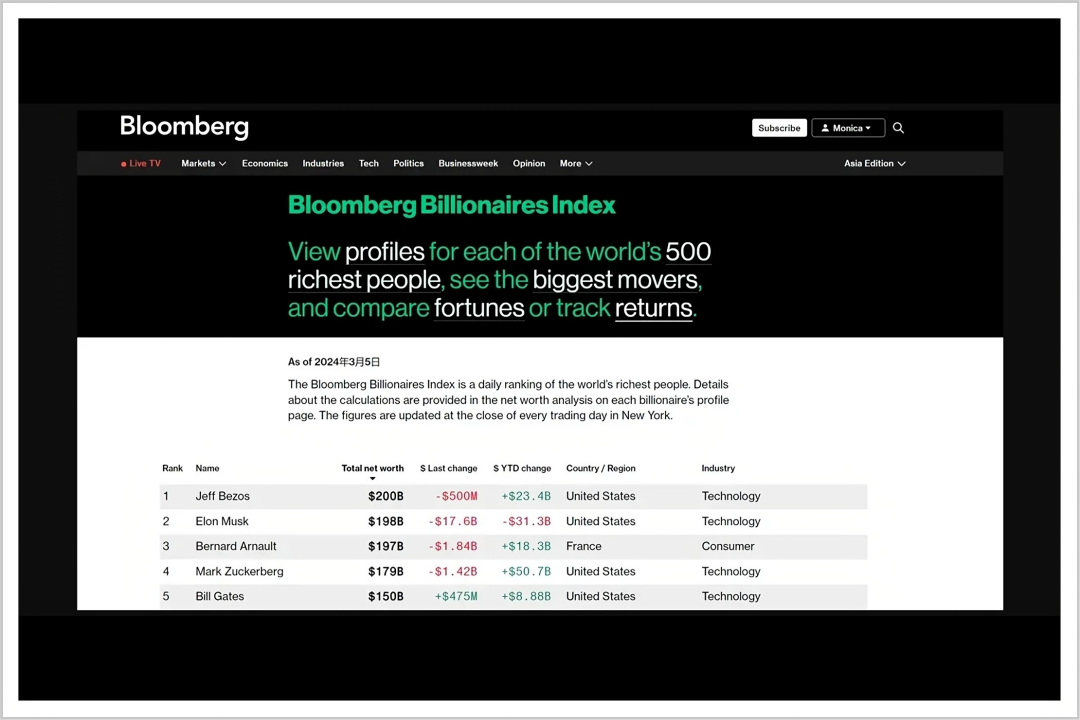
Task: Click the $150B net worth value
Action: click(x=386, y=597)
